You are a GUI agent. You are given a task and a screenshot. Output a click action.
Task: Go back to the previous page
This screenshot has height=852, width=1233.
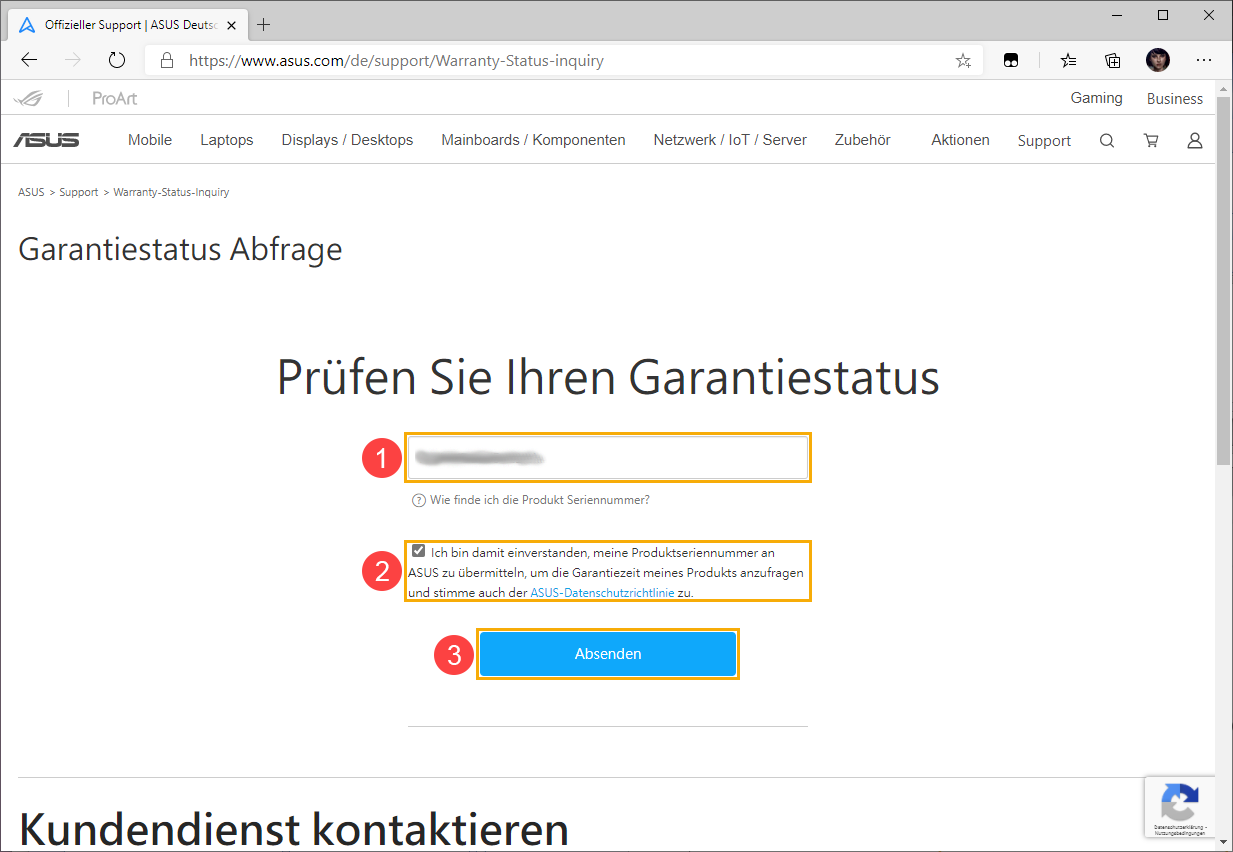click(x=29, y=60)
